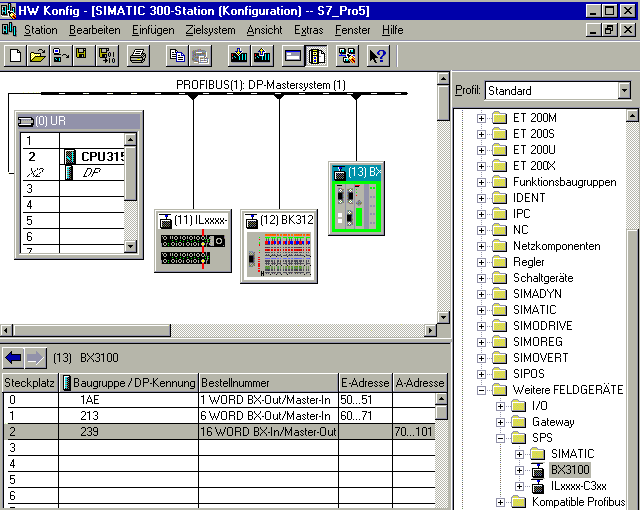Viewport: 640px width, 510px height.
Task: Open the Einfügen menu
Action: pos(153,30)
